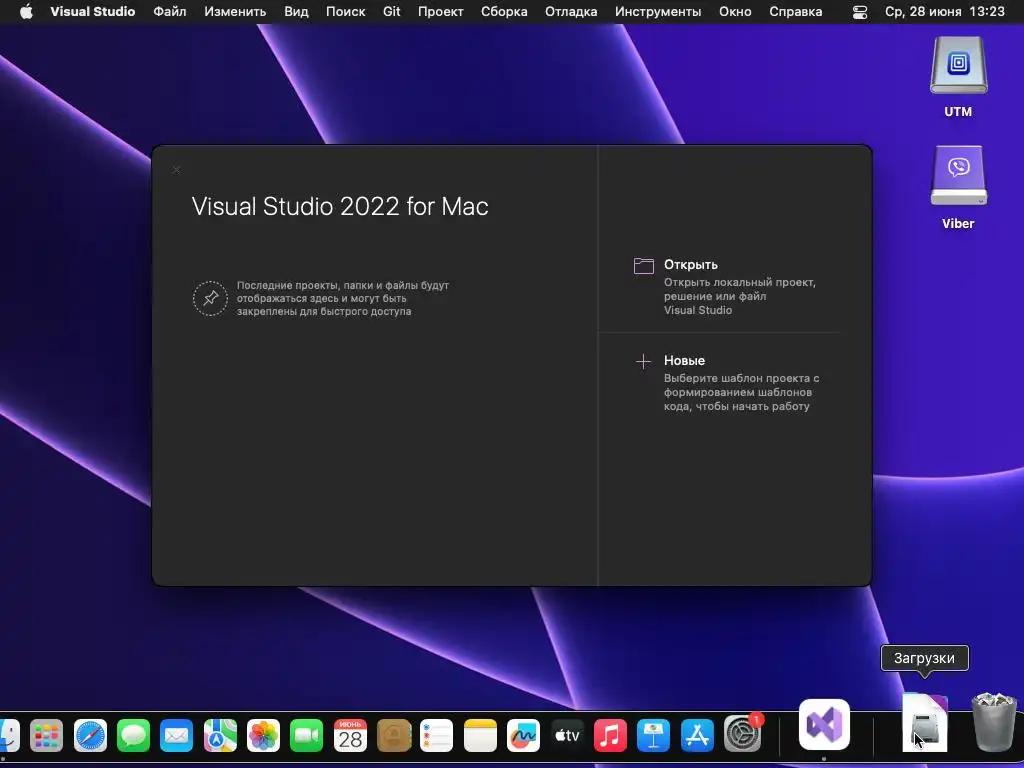Open the Инструменты menu
This screenshot has width=1024, height=768.
click(x=658, y=11)
